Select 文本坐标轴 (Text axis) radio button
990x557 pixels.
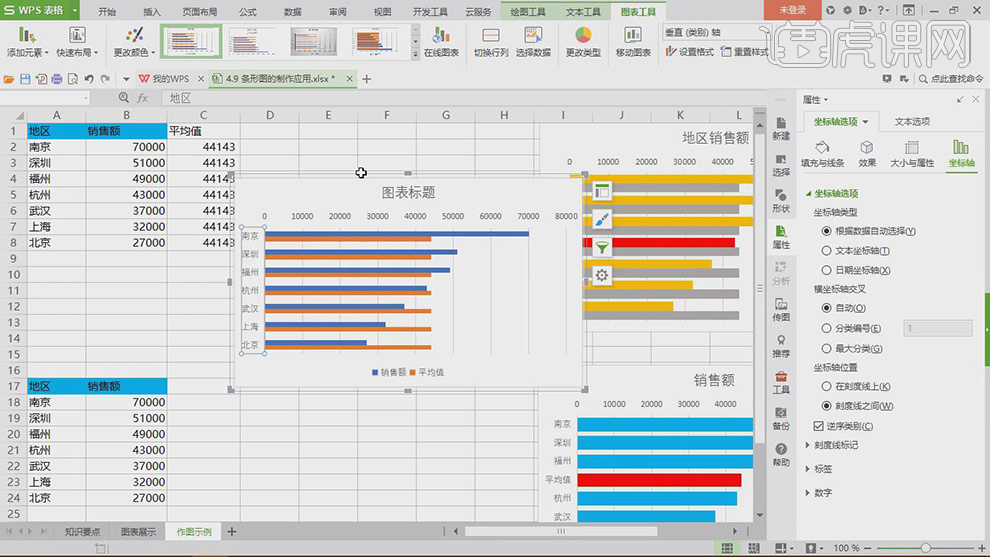(x=826, y=251)
